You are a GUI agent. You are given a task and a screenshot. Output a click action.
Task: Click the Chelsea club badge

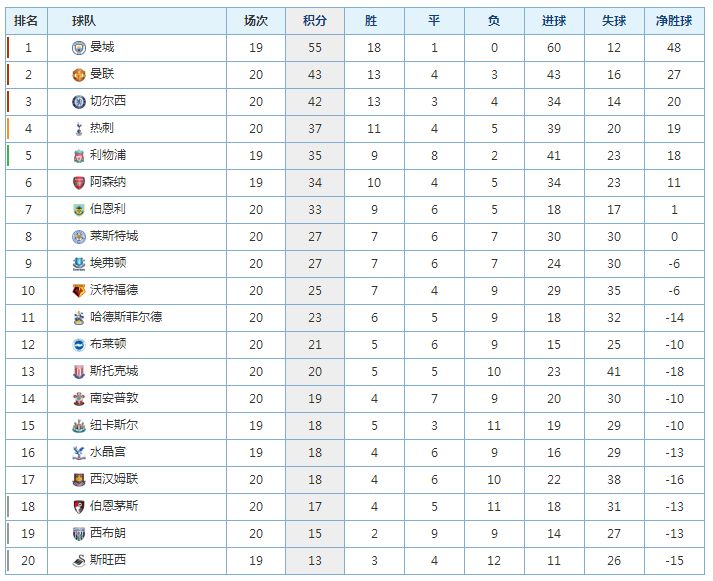(79, 102)
